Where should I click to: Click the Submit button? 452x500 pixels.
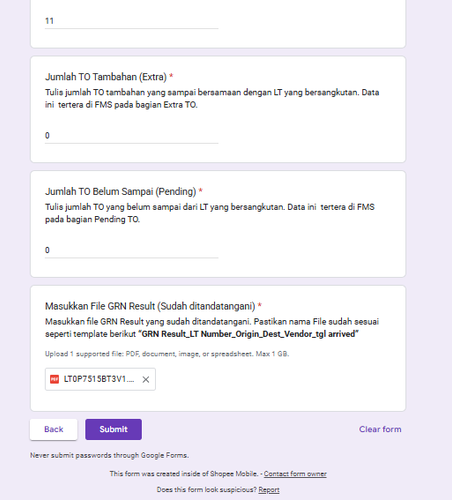113,429
